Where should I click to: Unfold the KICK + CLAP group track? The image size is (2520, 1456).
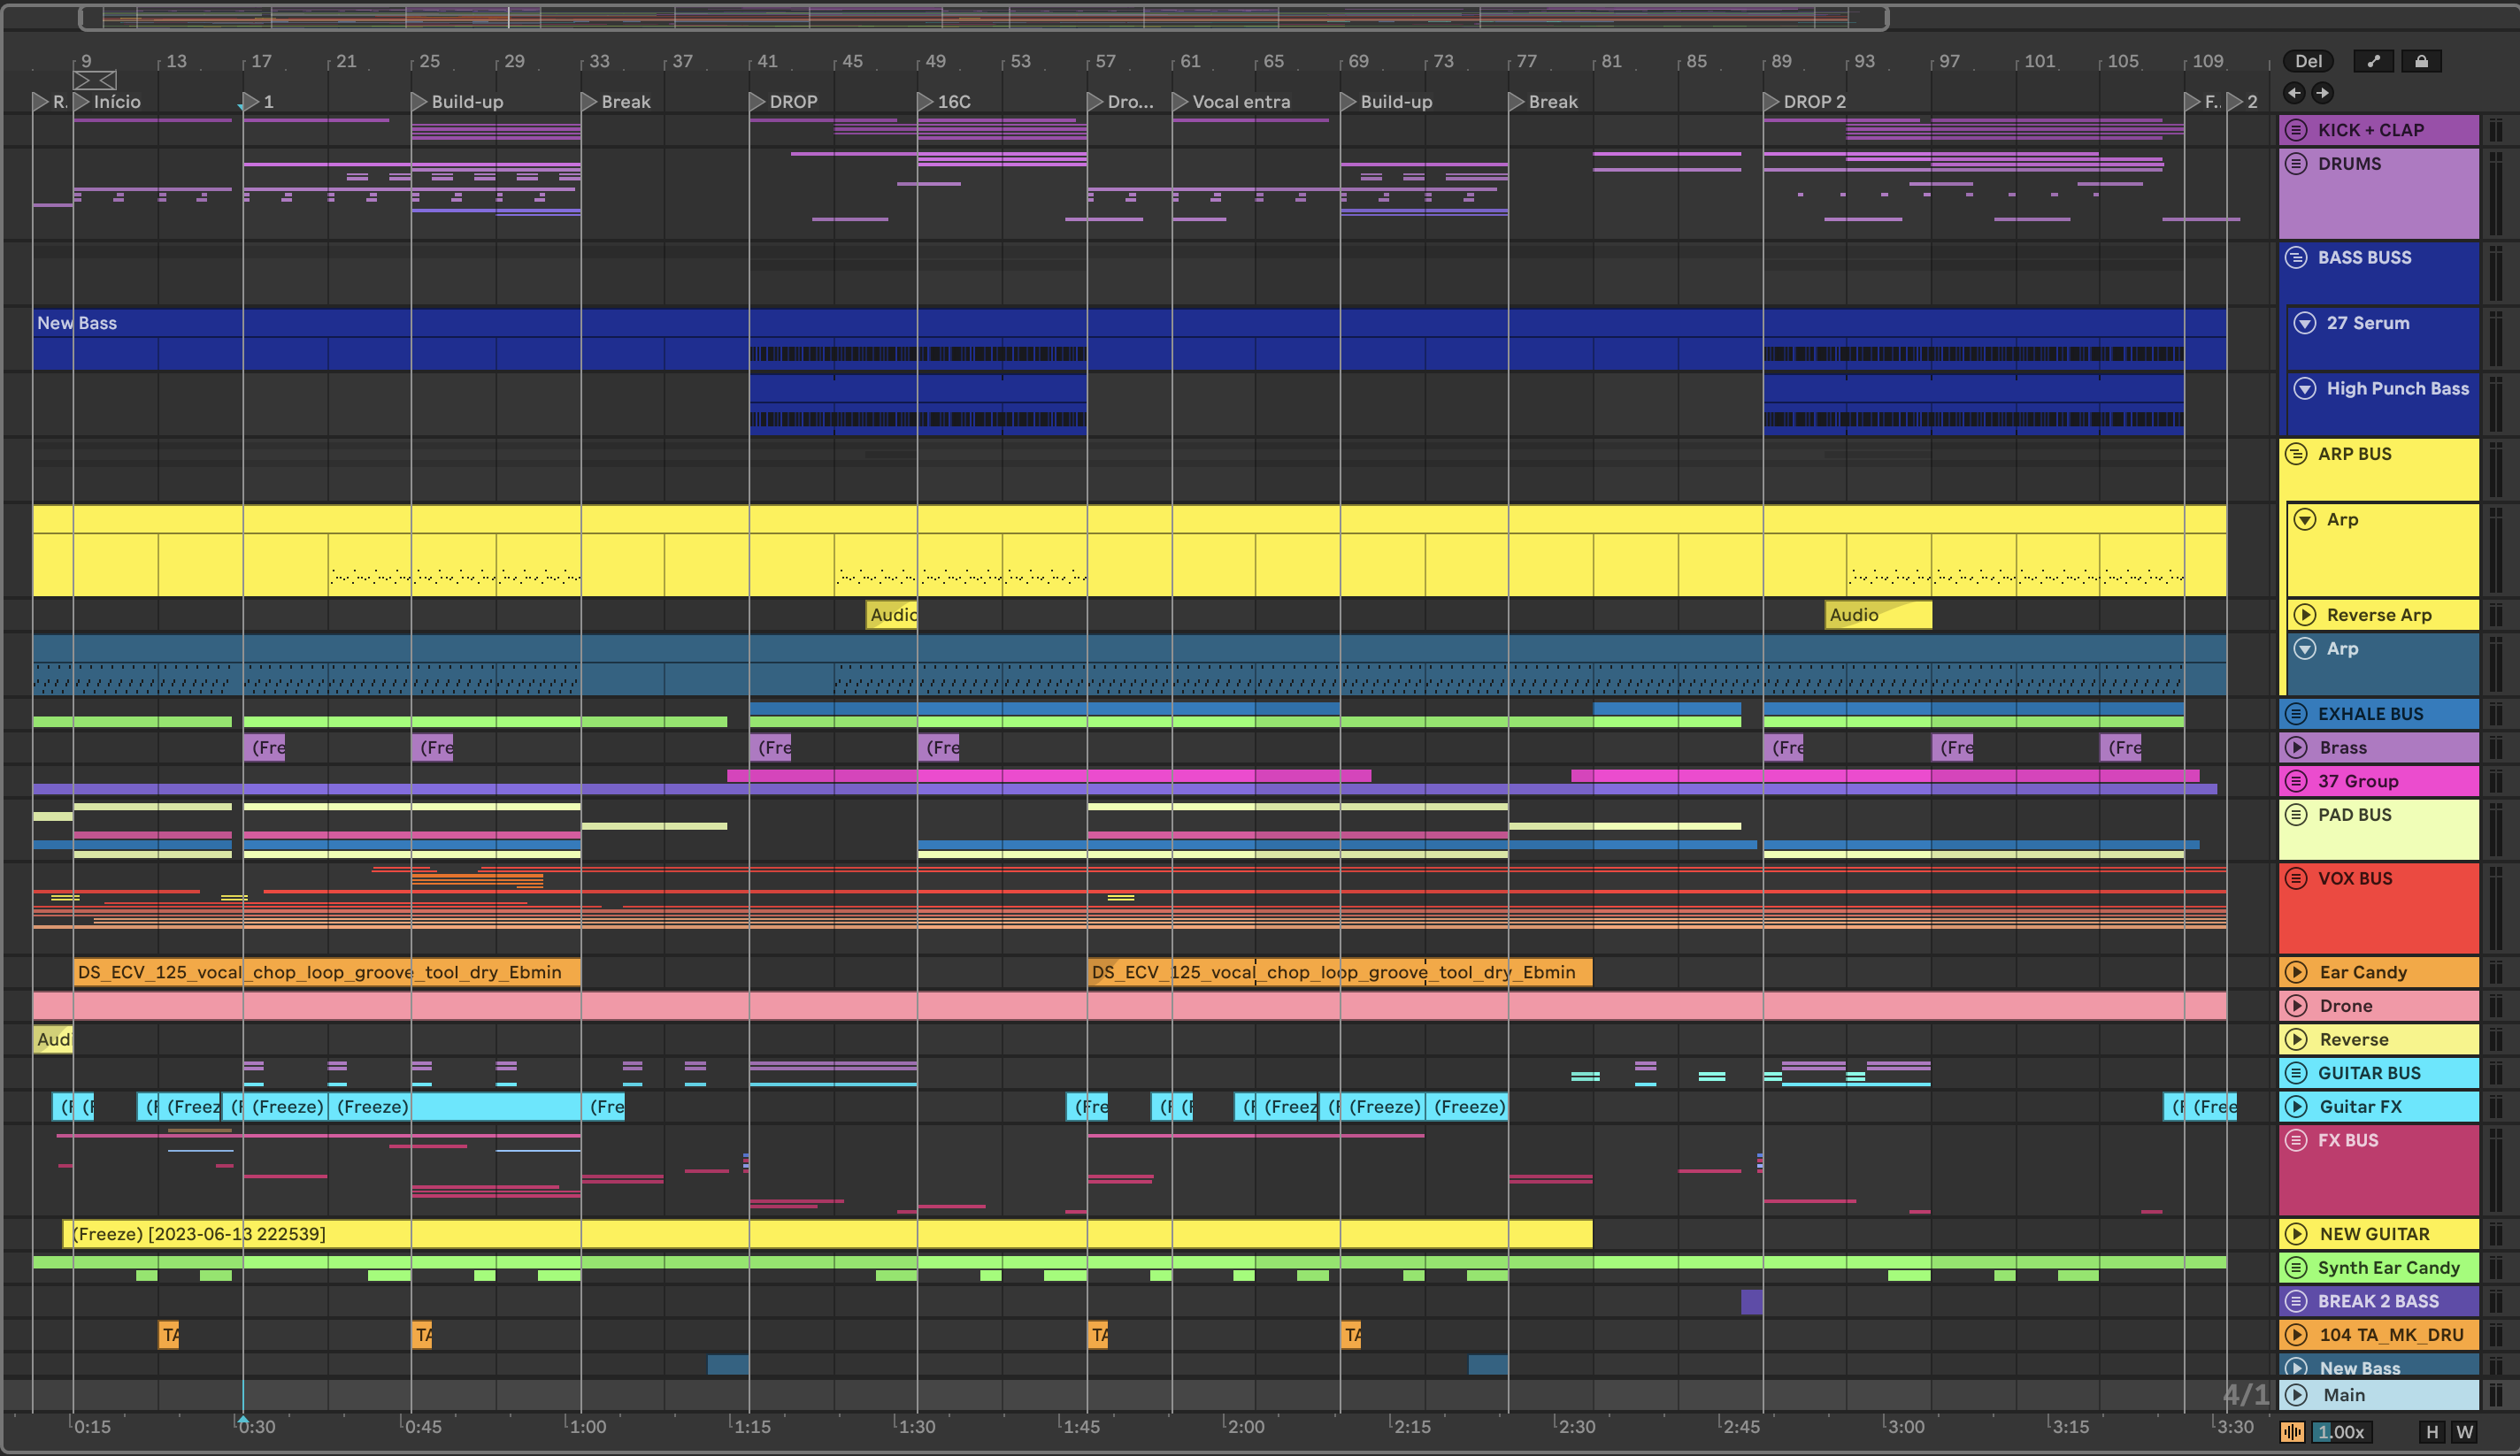pos(2297,130)
